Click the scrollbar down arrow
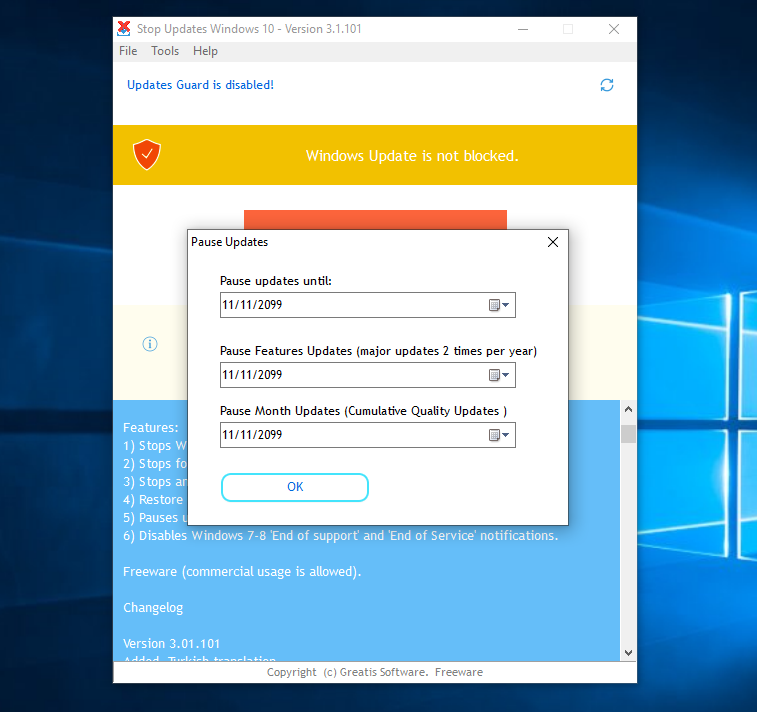 [x=628, y=653]
